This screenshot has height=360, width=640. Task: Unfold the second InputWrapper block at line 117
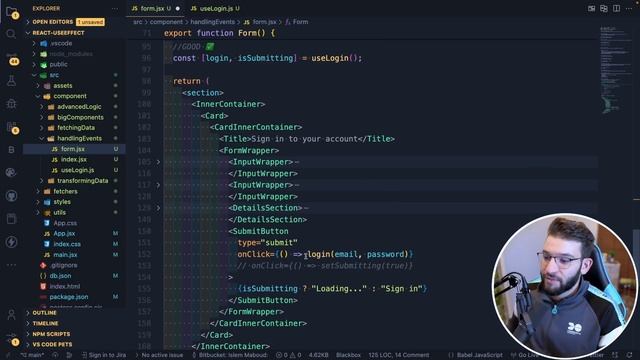pyautogui.click(x=158, y=185)
